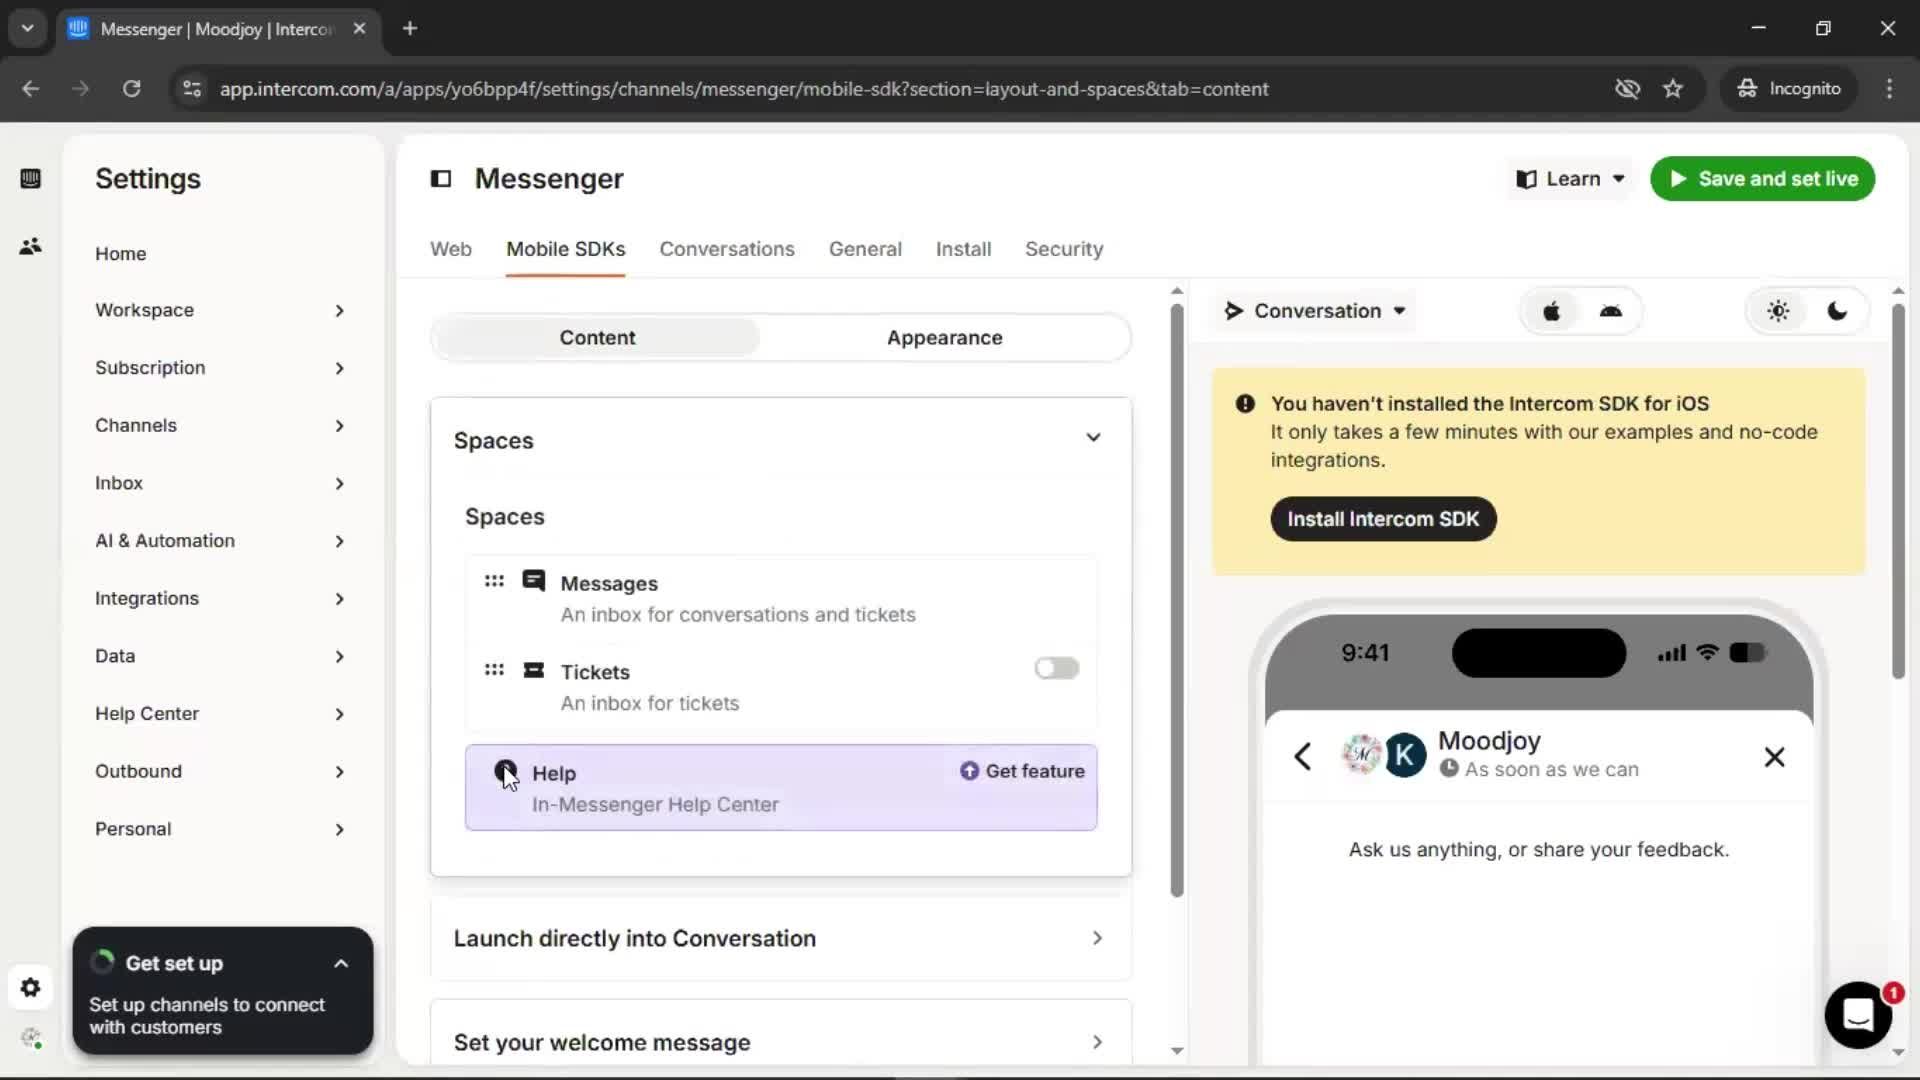Click bookmark star in address bar

click(1673, 89)
